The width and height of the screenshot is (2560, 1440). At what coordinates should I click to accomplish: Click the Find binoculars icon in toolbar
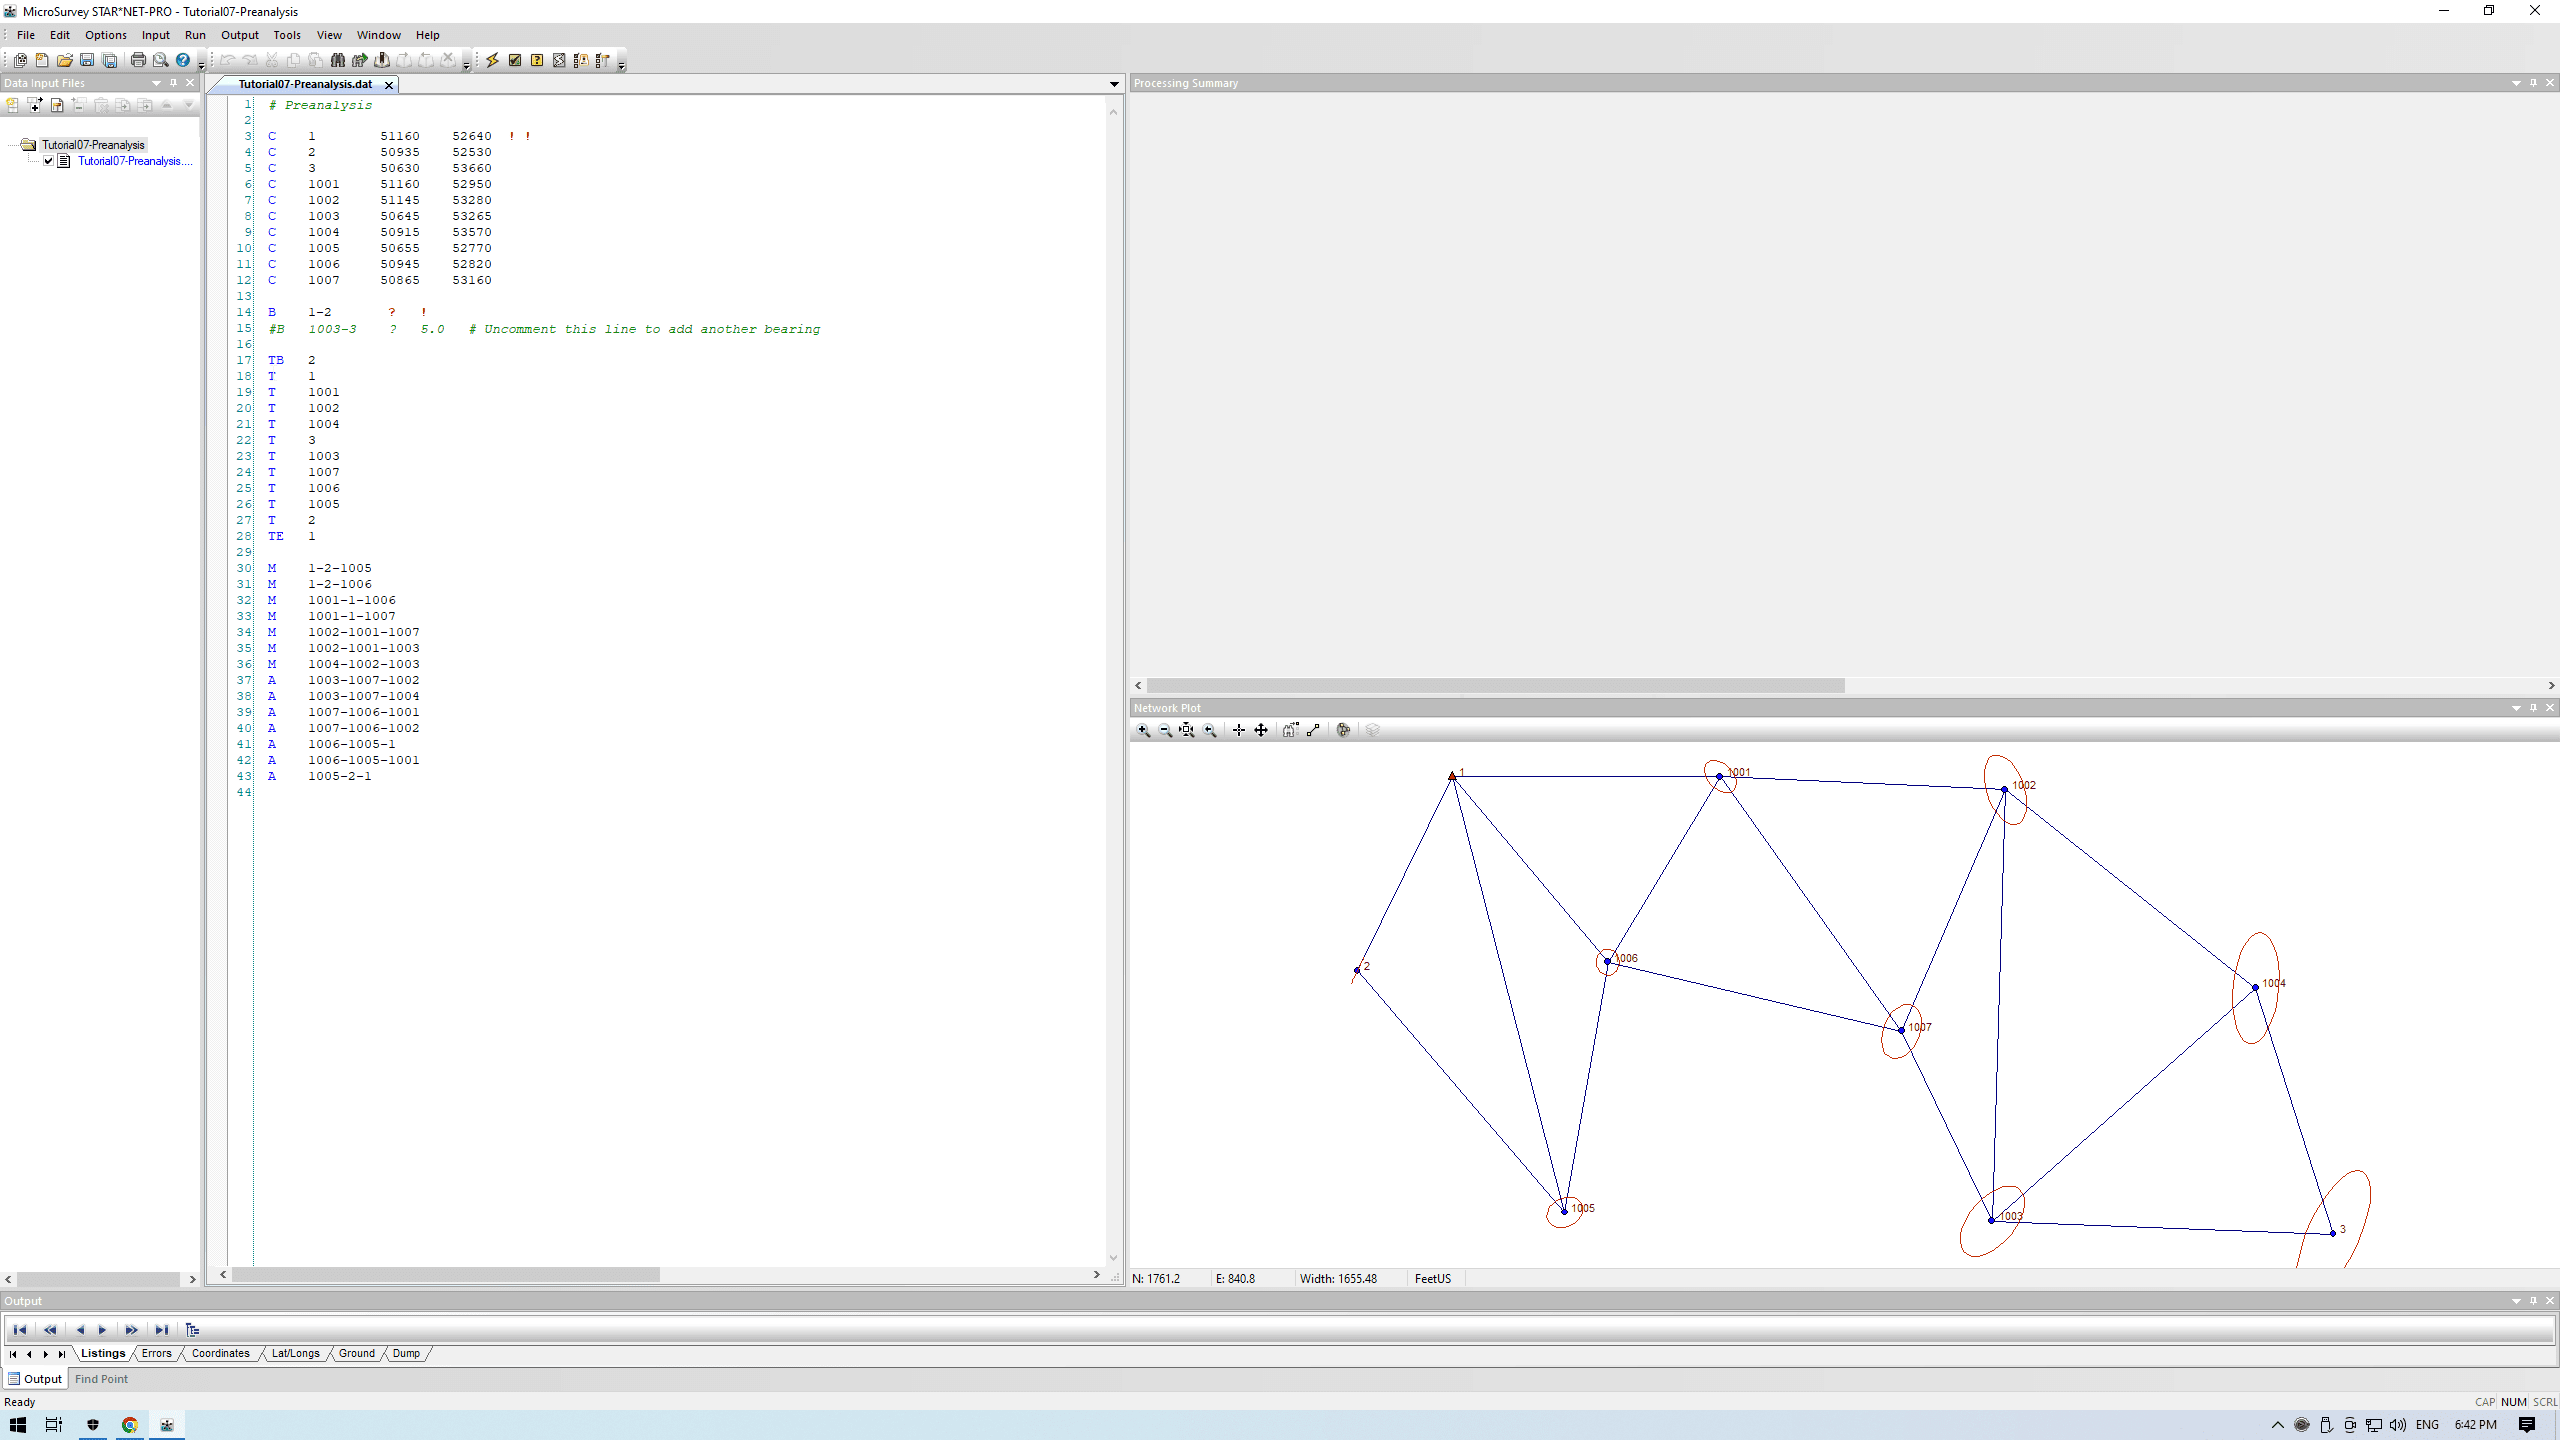[x=338, y=60]
